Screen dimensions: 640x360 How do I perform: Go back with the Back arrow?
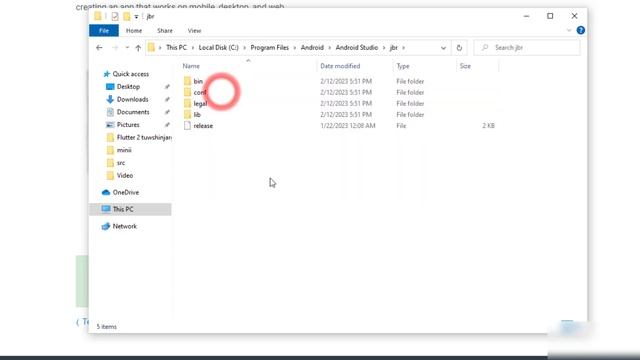99,48
